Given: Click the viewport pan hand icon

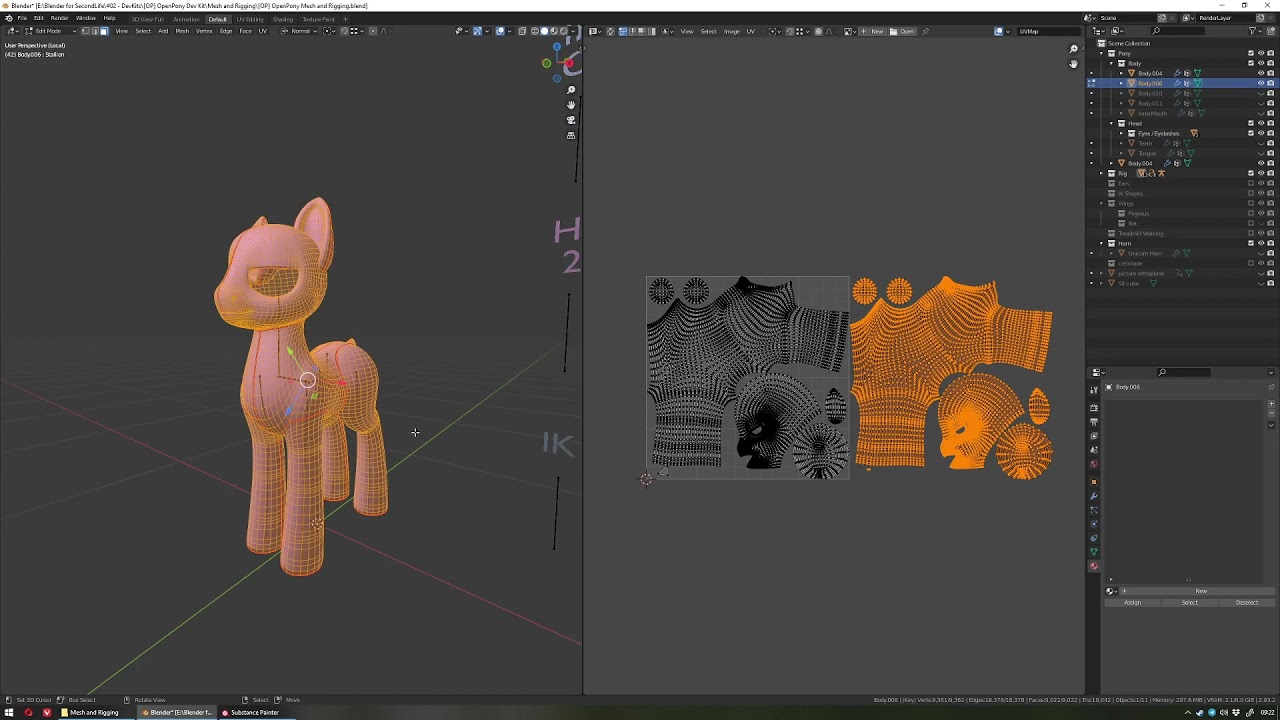Looking at the screenshot, I should coord(571,105).
